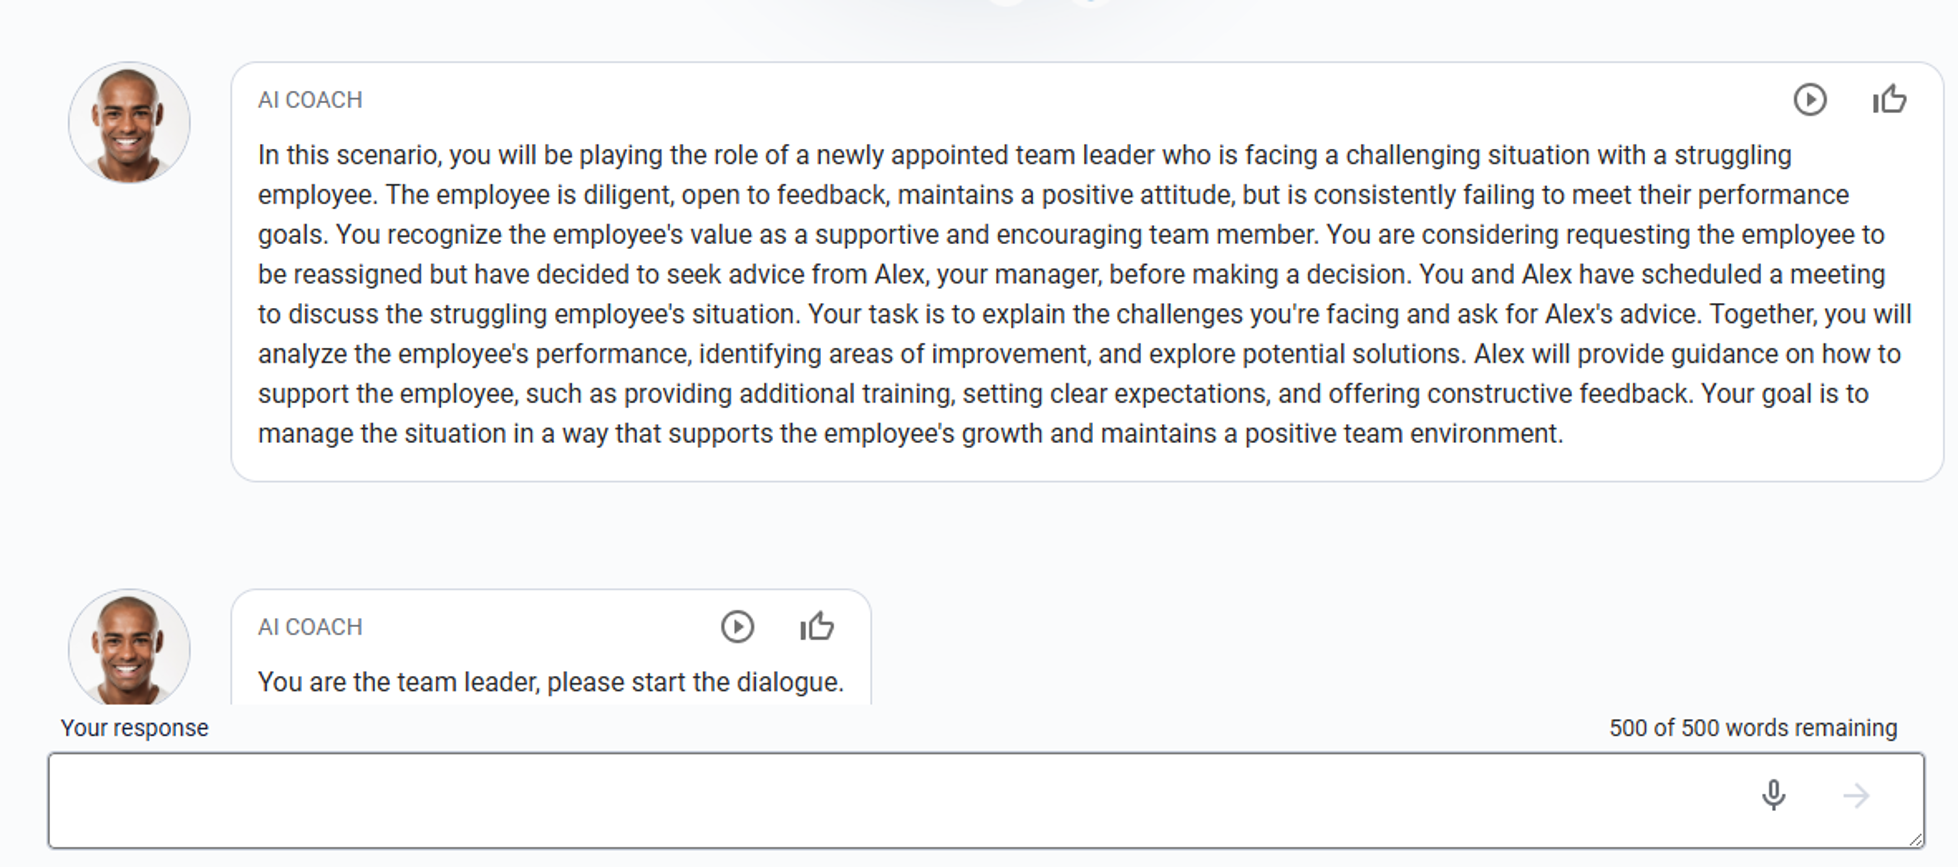Grab the response box resize handle

click(1915, 840)
